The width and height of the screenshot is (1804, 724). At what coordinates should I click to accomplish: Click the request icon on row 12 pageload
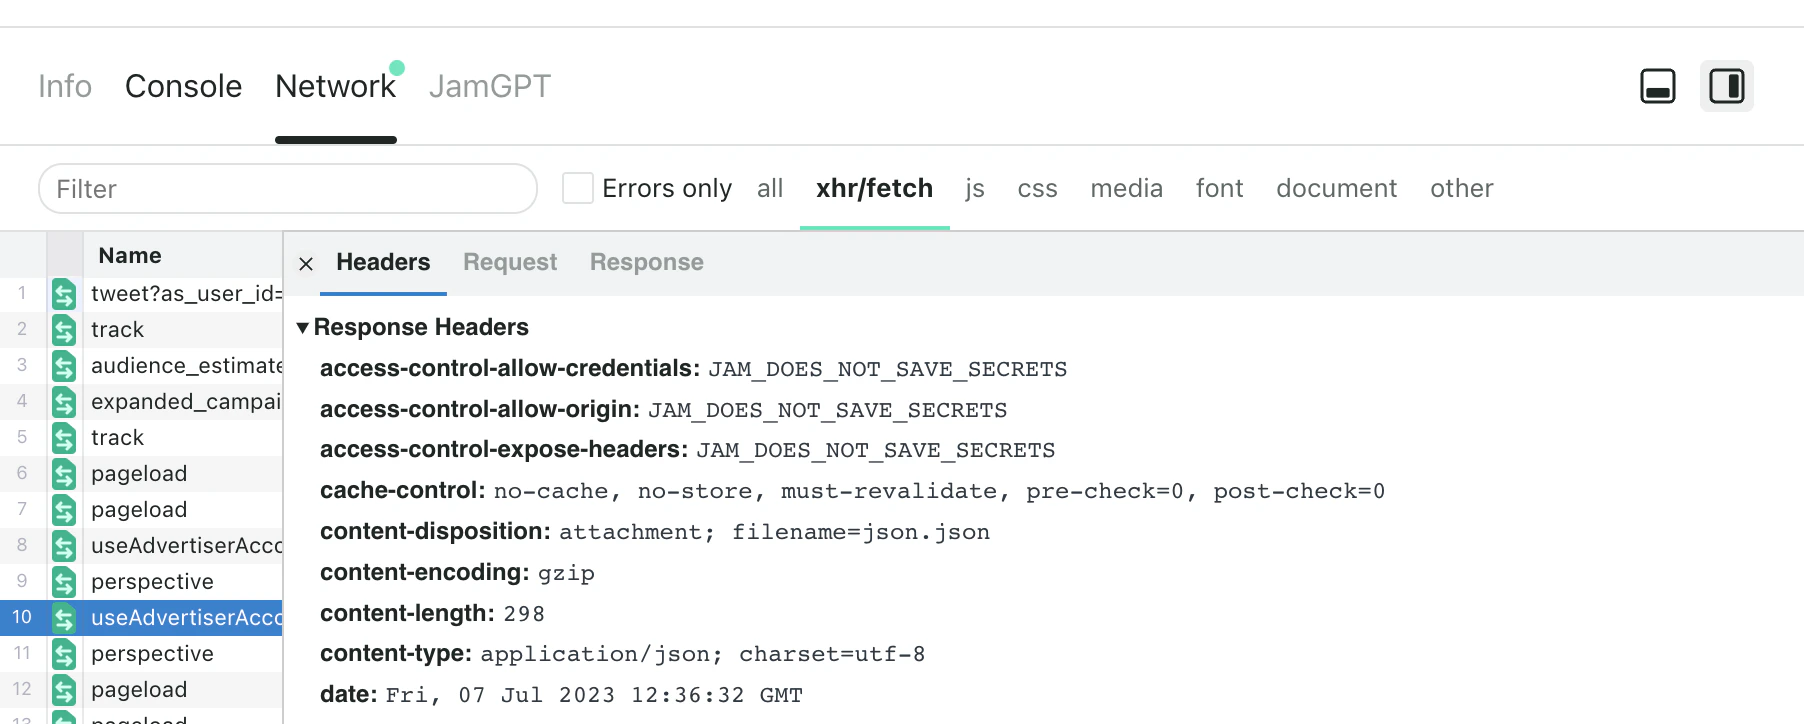click(64, 690)
